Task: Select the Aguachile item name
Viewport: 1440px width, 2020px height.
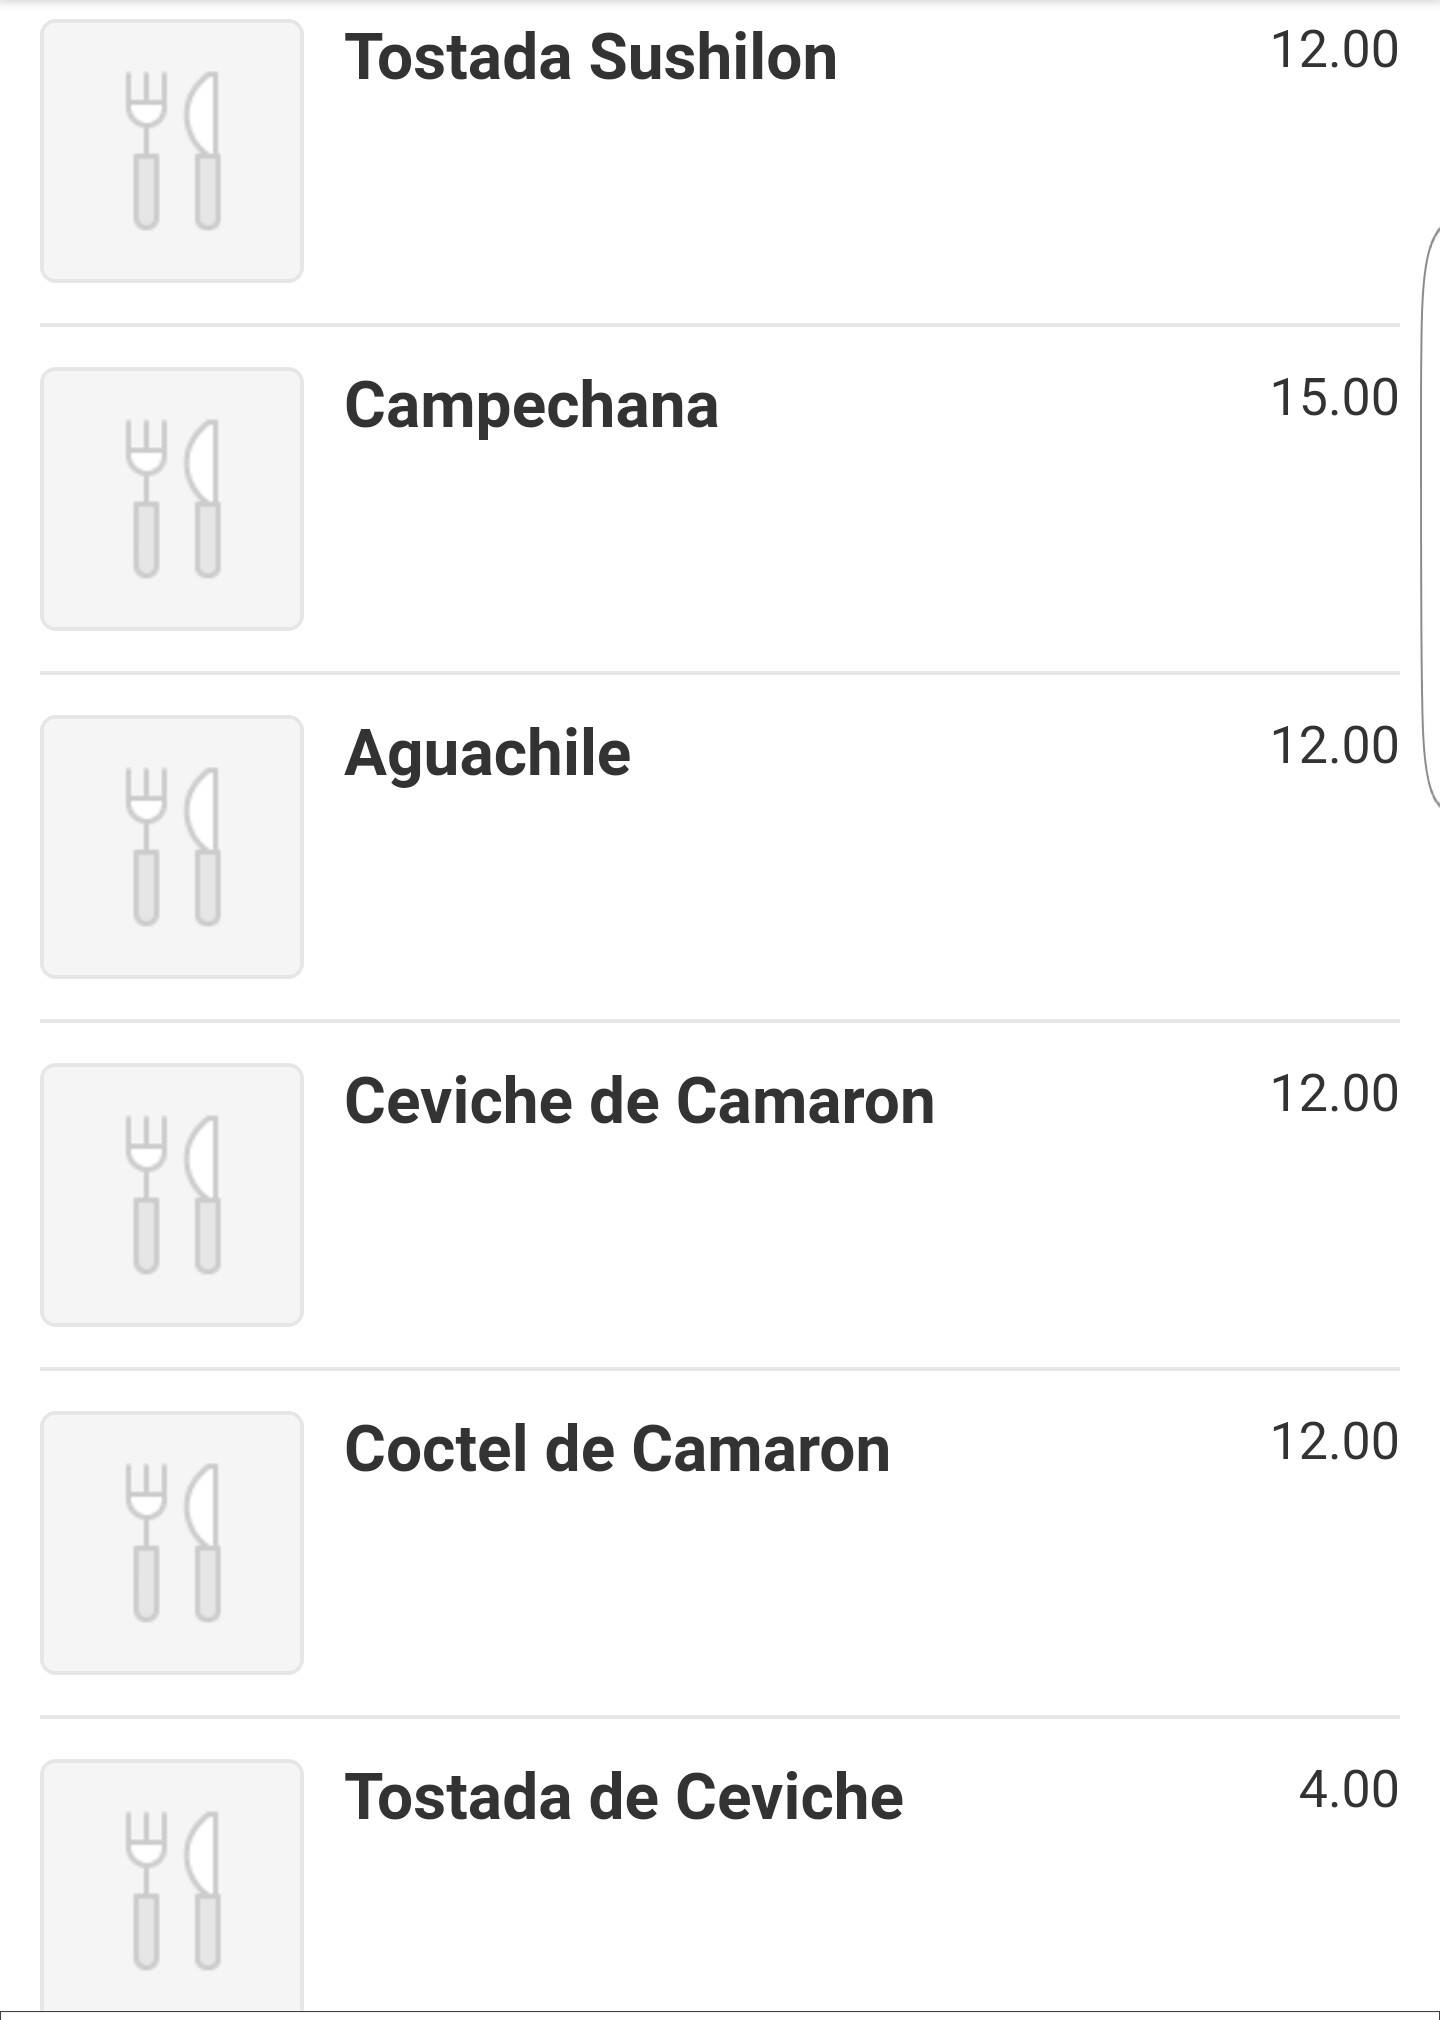Action: click(487, 753)
